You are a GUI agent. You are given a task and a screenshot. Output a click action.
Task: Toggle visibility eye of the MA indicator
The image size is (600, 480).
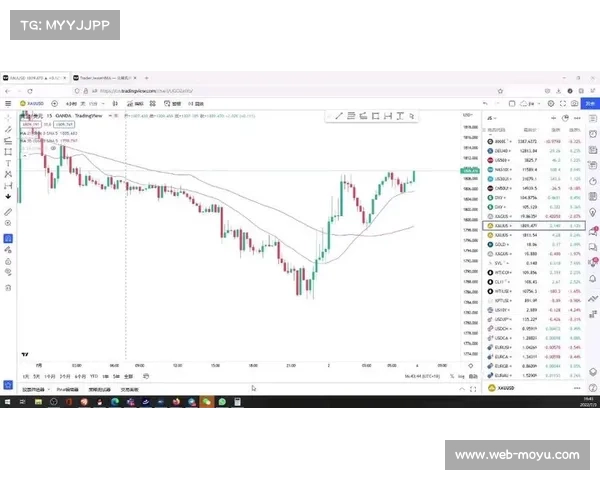(x=53, y=147)
